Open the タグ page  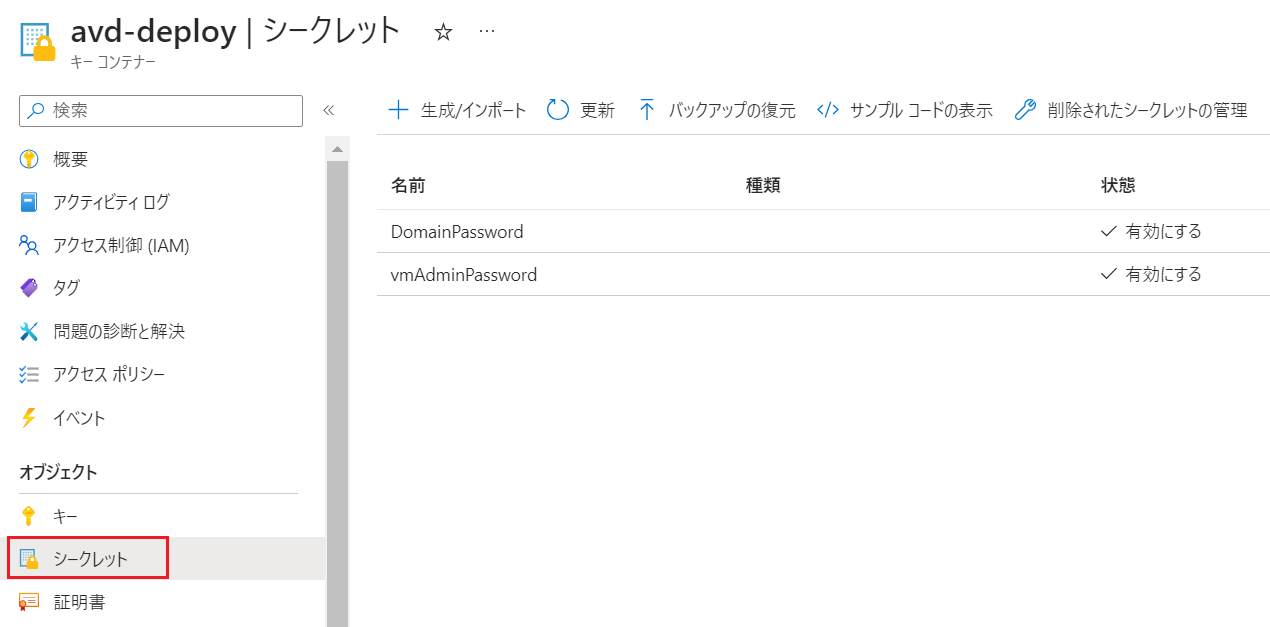(x=66, y=288)
